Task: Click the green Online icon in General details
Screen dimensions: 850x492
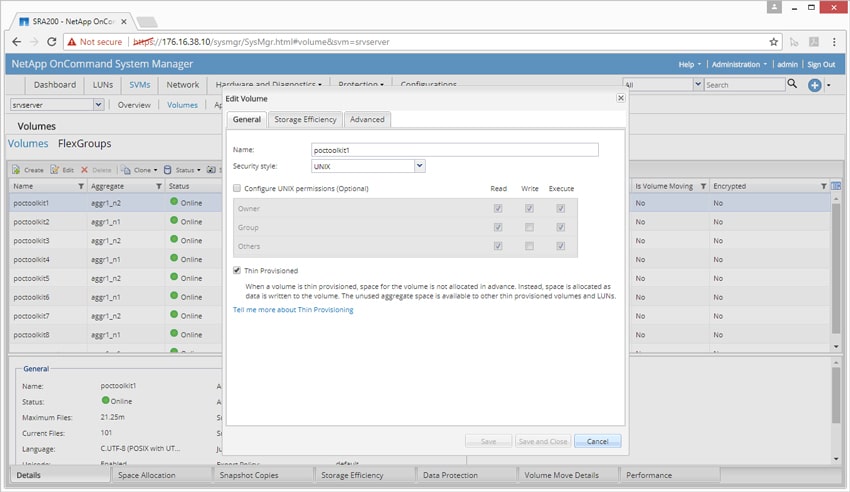Action: tap(106, 400)
